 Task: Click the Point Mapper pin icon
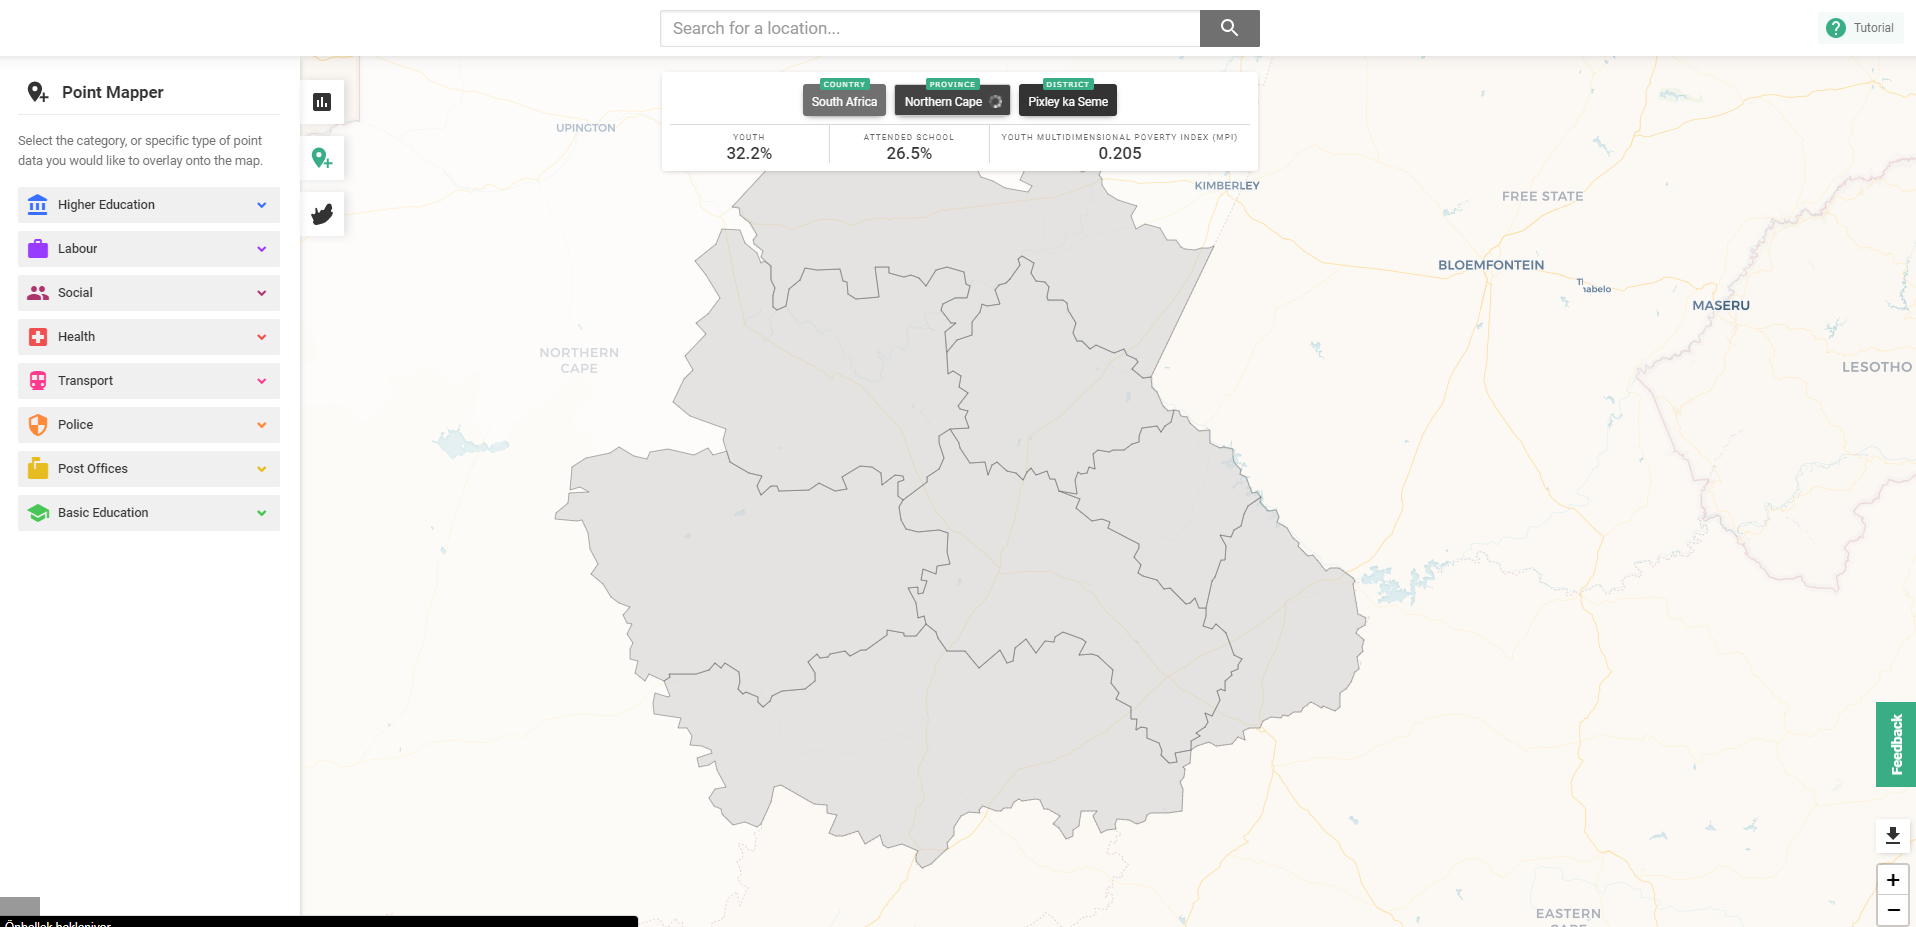click(x=38, y=92)
